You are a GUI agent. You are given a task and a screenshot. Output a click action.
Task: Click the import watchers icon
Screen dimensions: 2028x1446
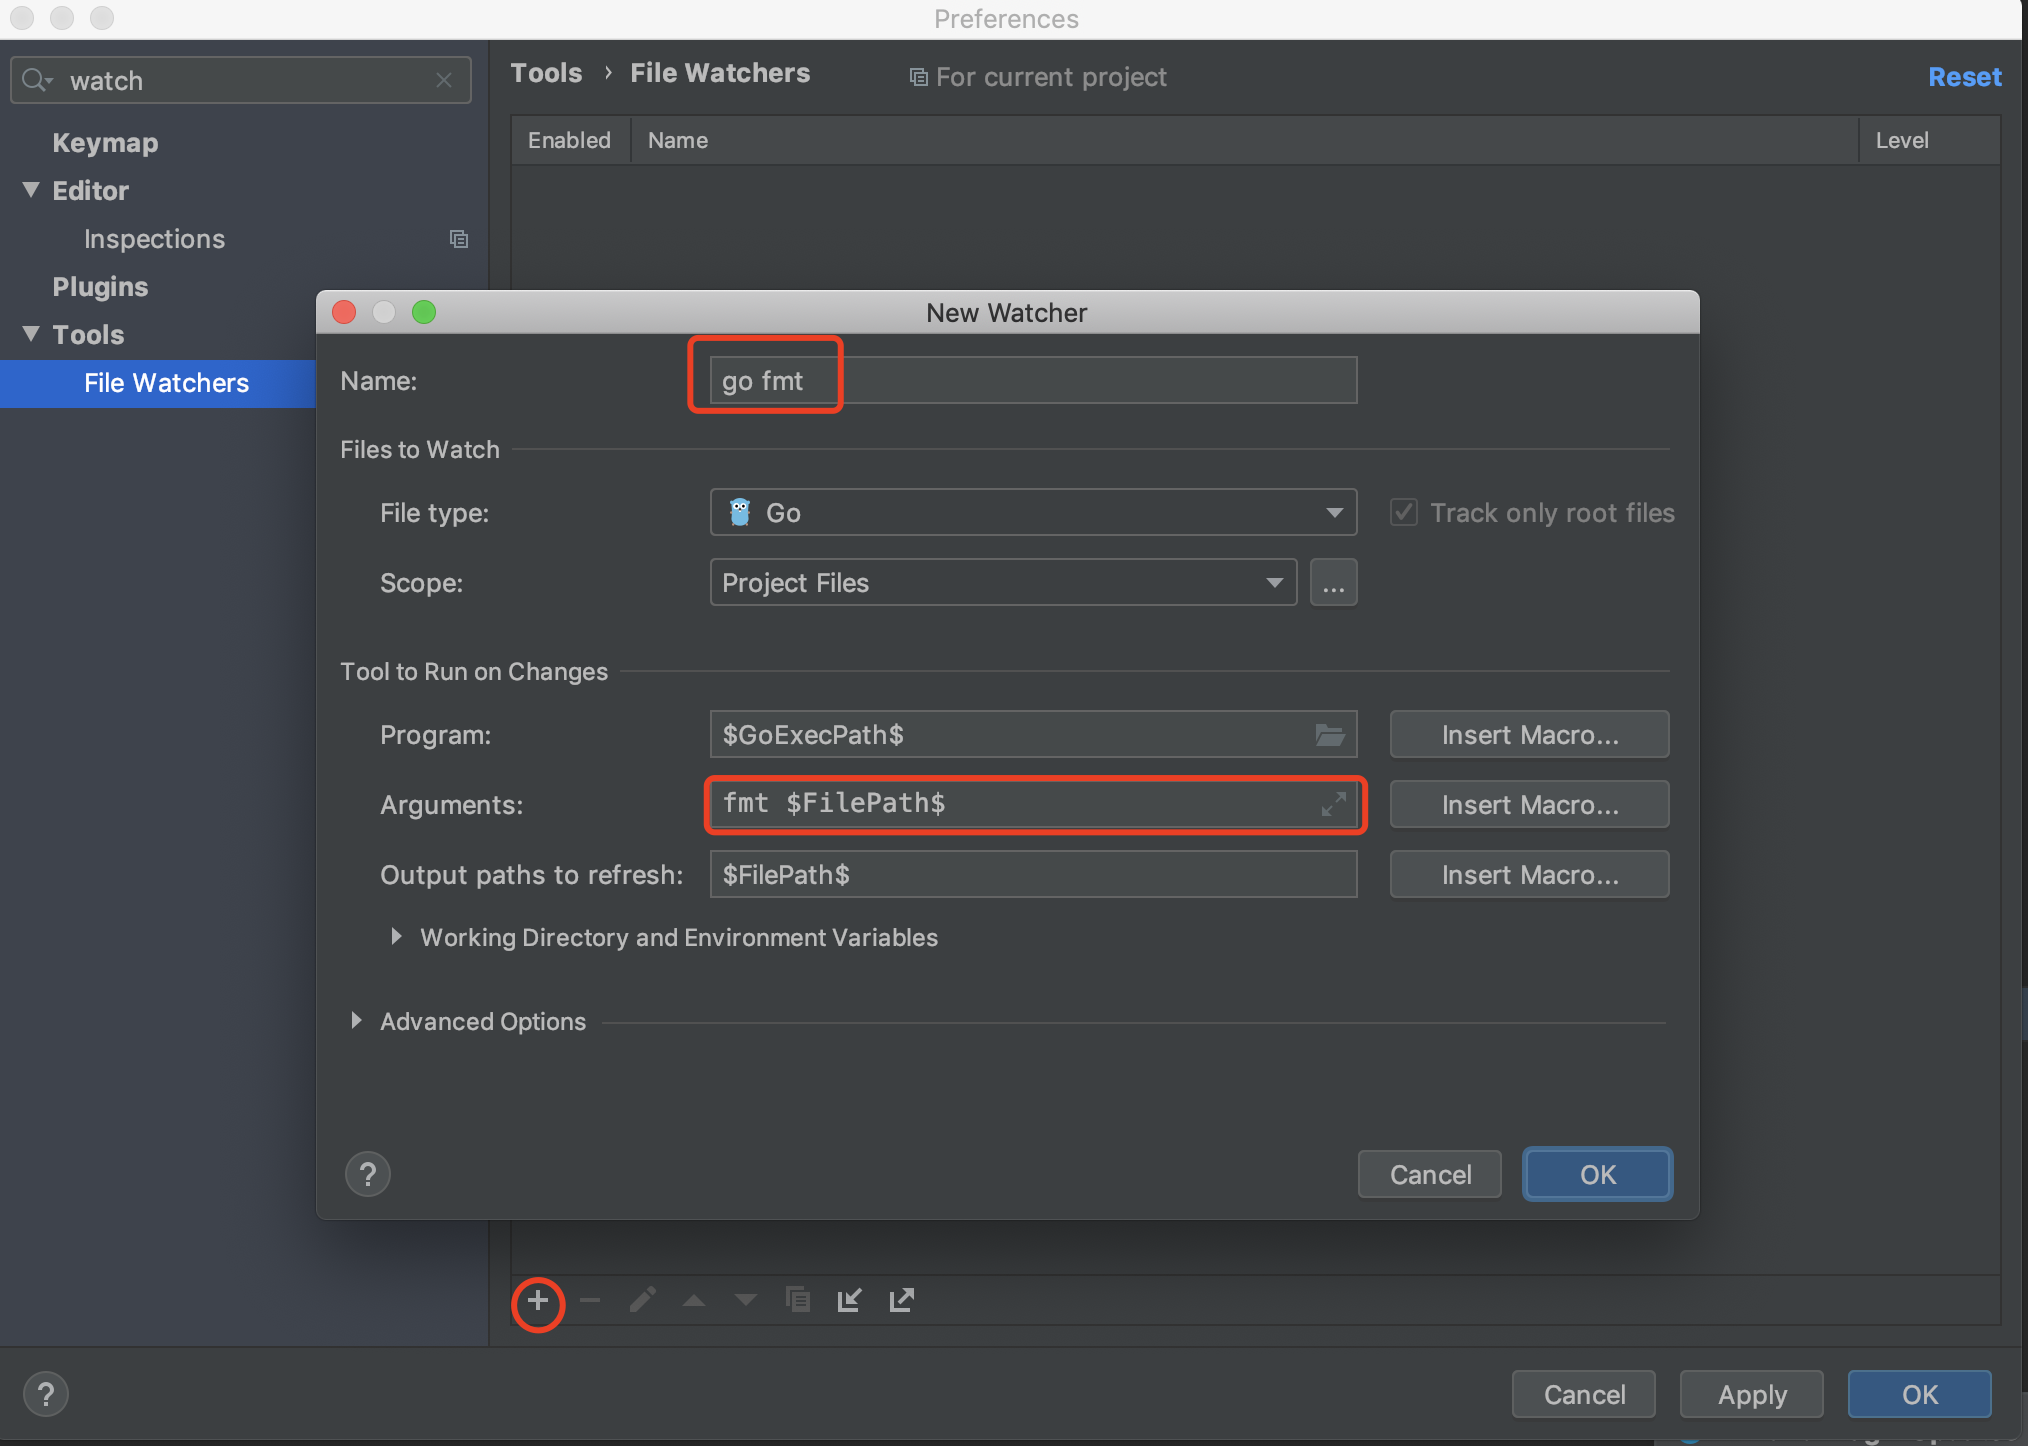849,1301
